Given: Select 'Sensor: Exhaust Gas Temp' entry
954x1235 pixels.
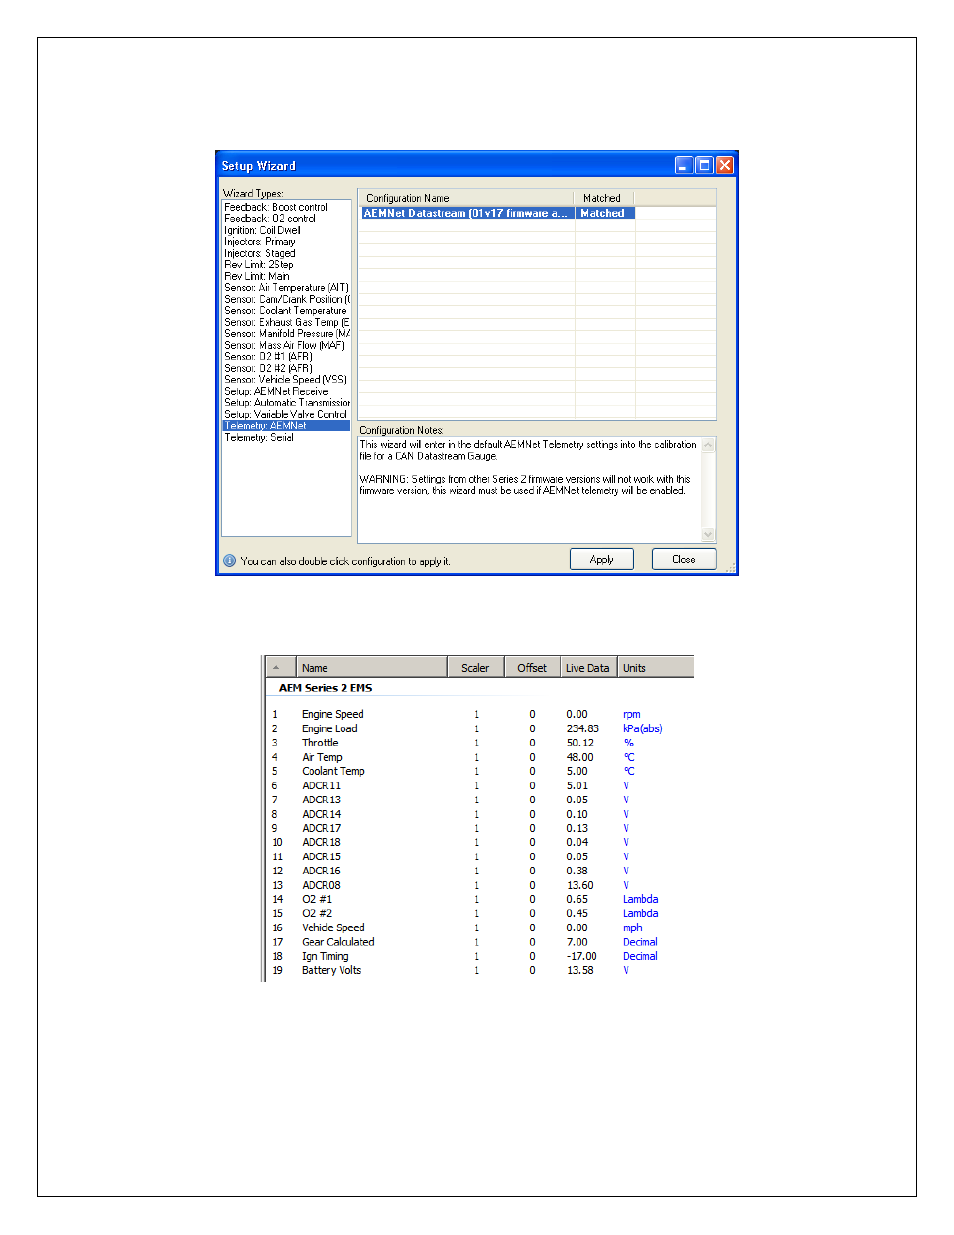Looking at the screenshot, I should [x=287, y=322].
